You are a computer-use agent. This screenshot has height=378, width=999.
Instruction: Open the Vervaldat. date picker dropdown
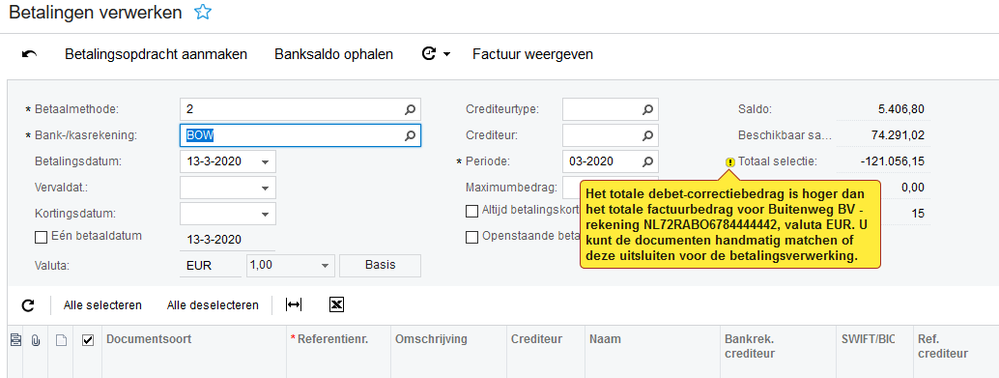265,188
